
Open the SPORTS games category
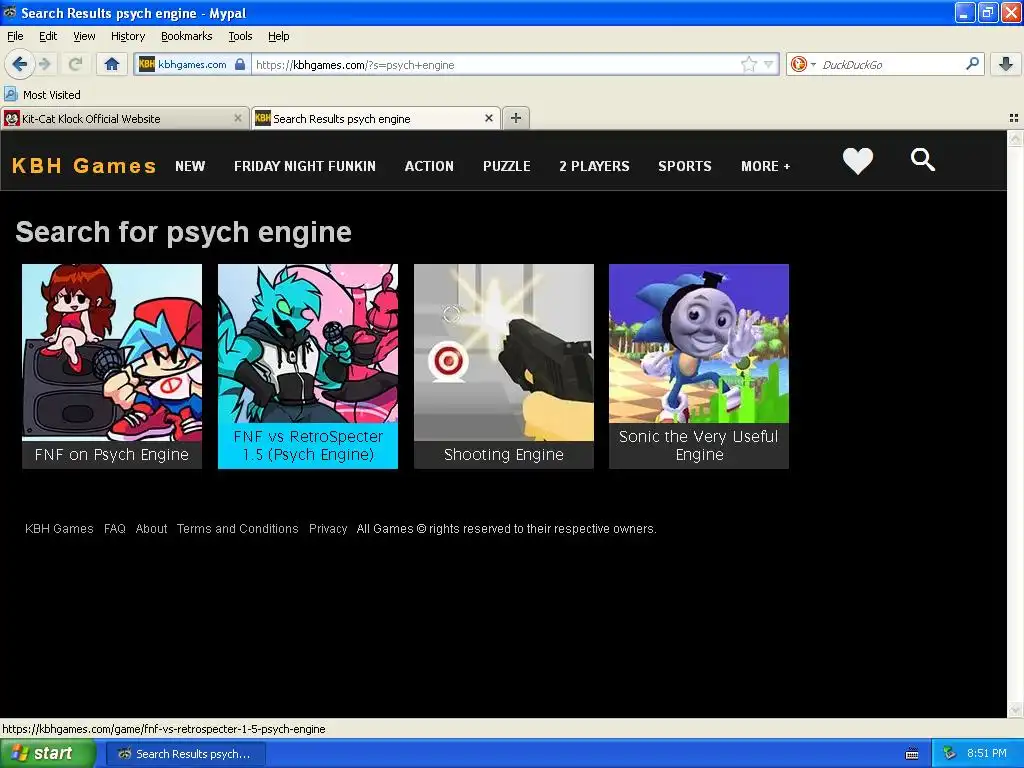pyautogui.click(x=685, y=166)
